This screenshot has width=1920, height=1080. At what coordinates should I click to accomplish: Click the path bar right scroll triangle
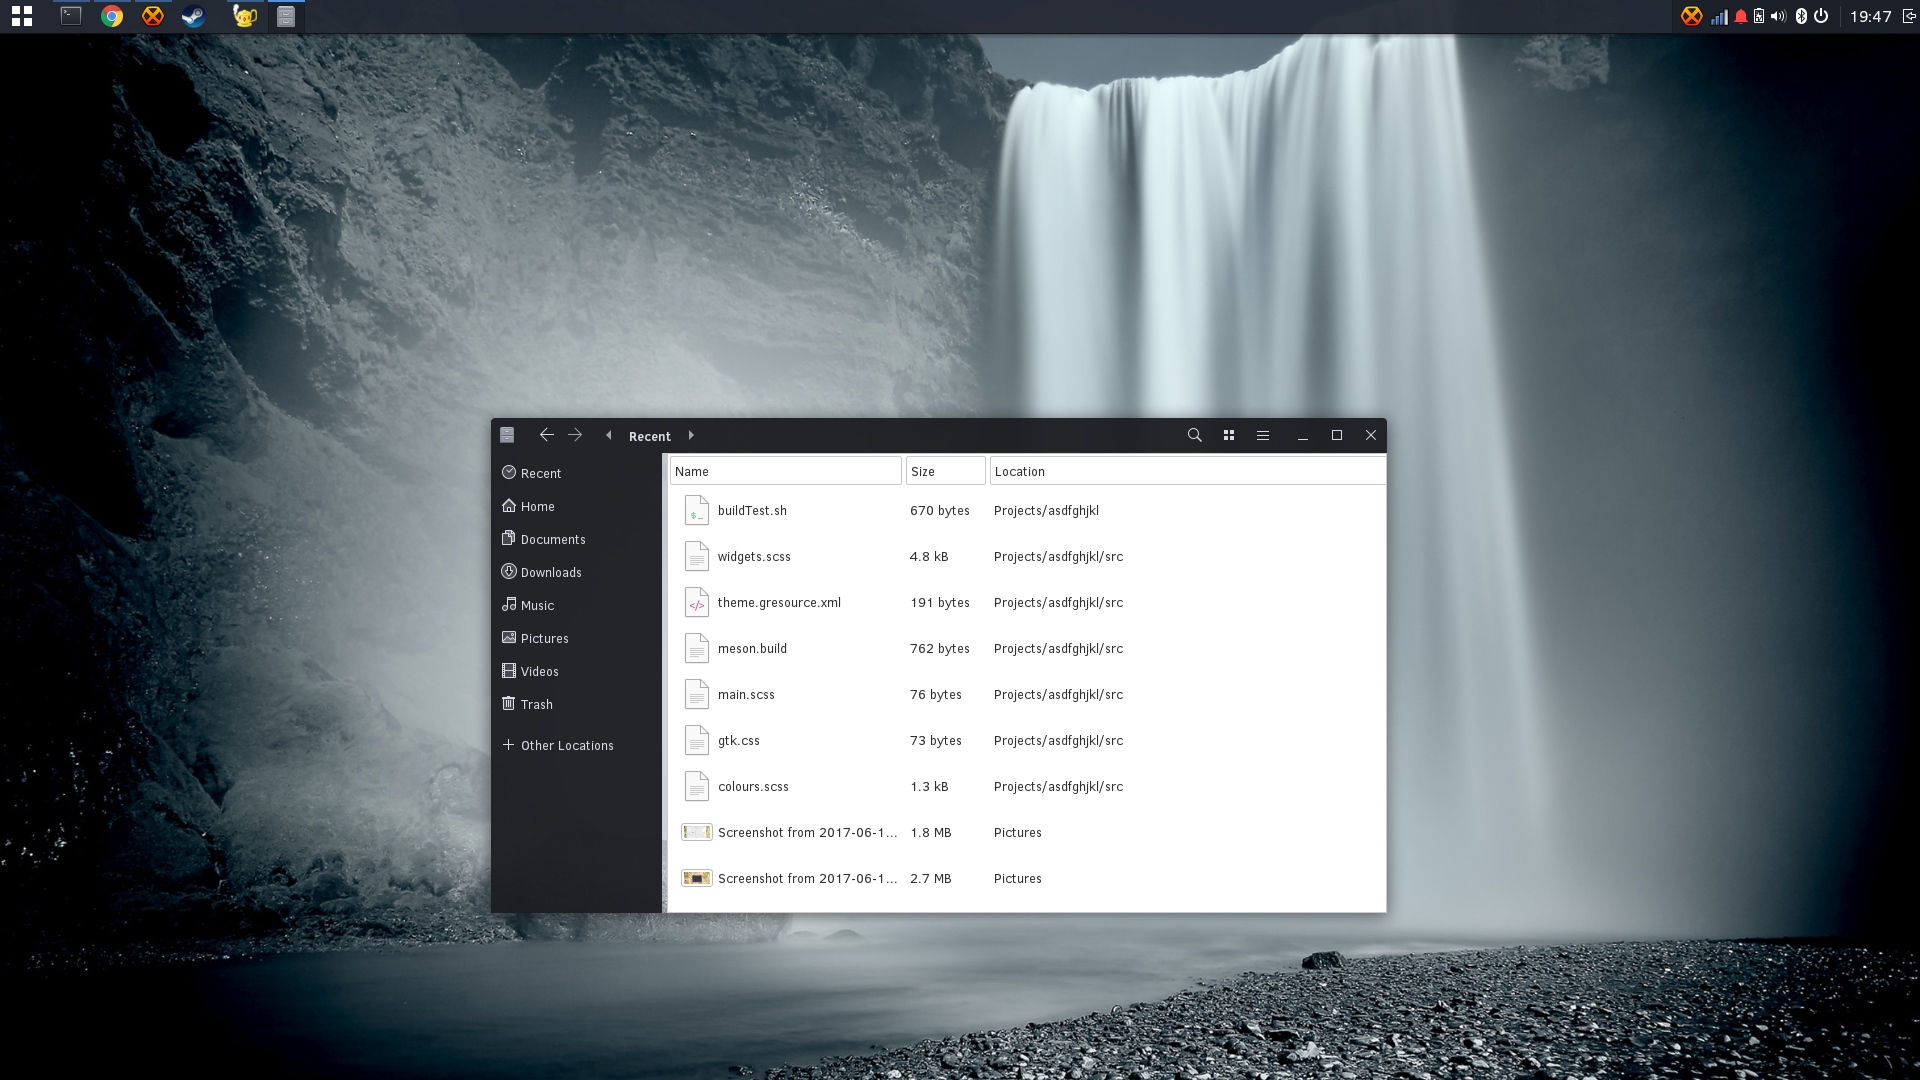pos(691,435)
